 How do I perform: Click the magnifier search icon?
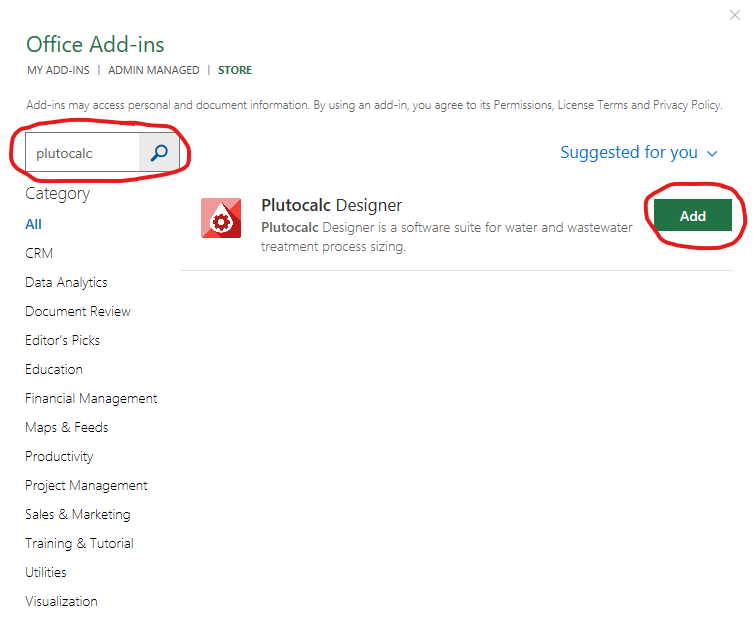coord(159,153)
